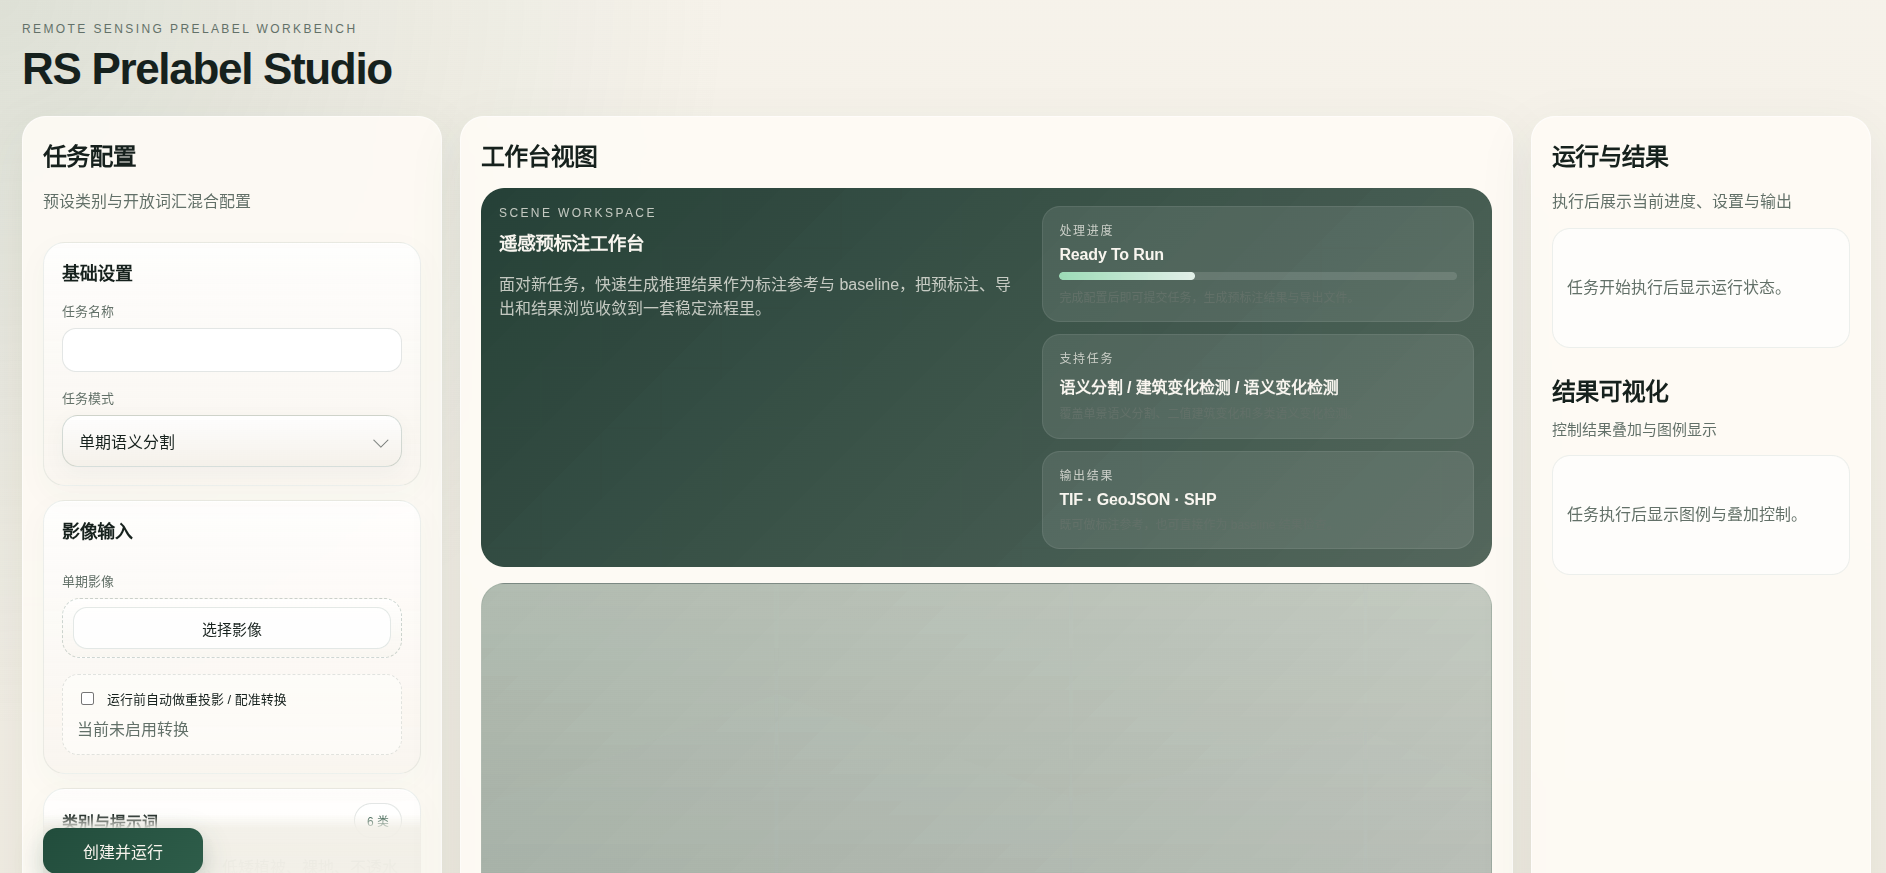Click the RS Prelabel Studio title

point(207,69)
